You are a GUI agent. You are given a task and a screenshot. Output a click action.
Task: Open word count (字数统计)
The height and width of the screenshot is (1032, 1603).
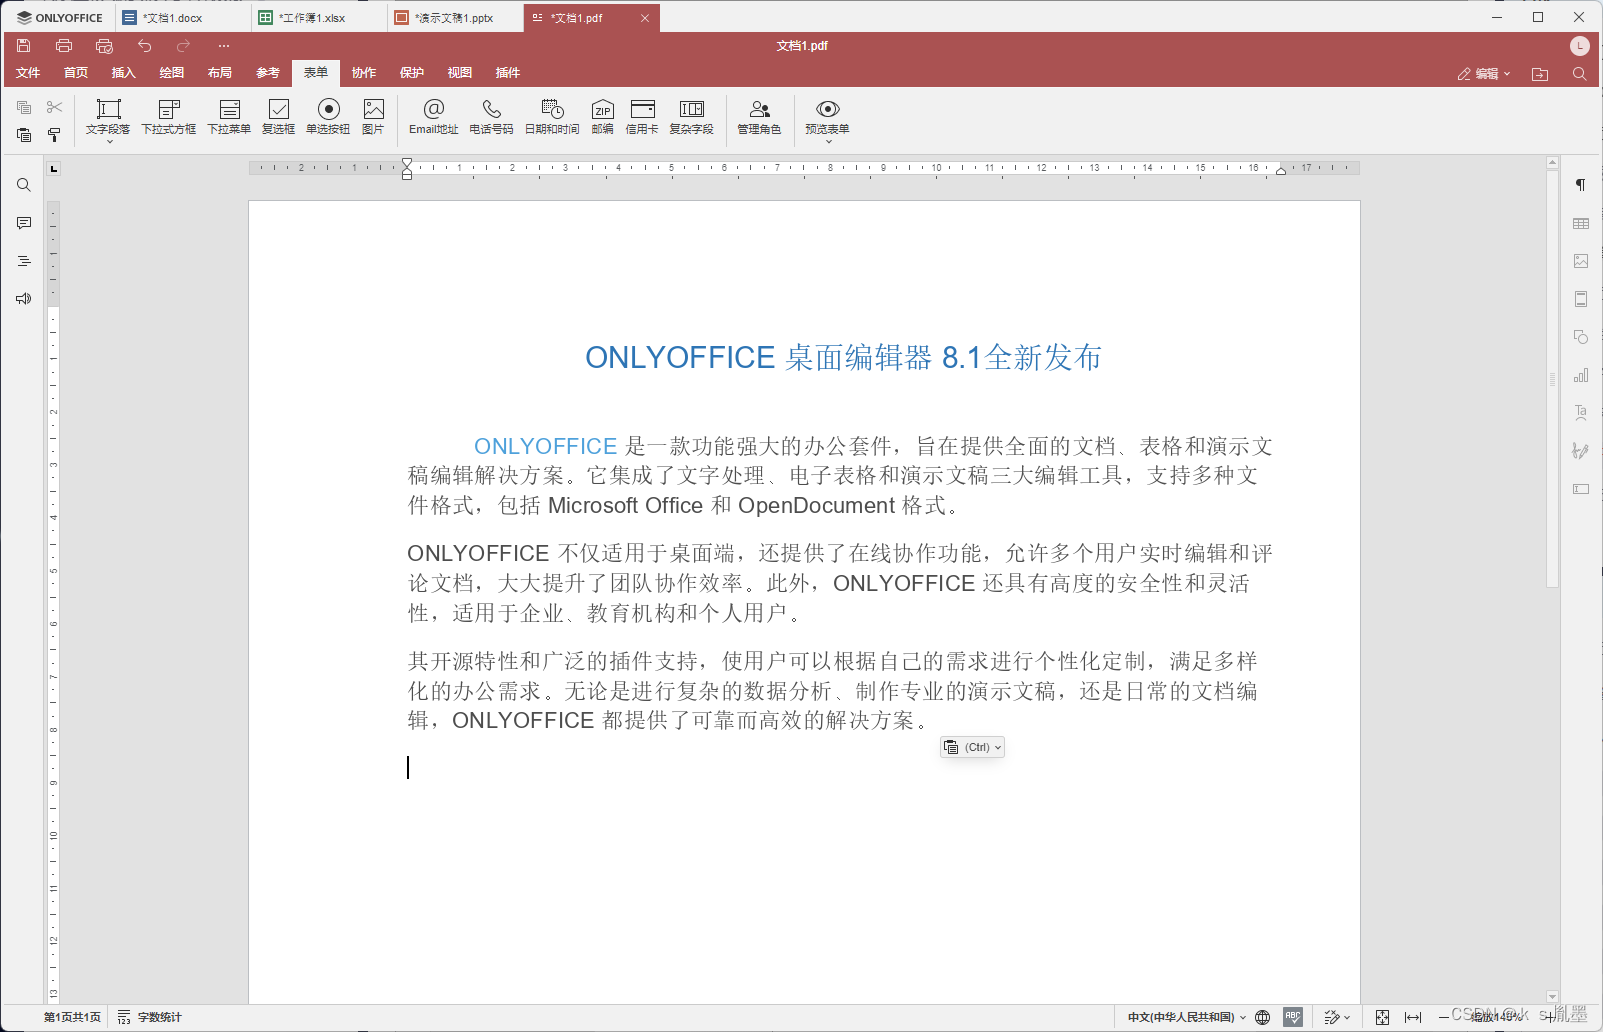(150, 1017)
